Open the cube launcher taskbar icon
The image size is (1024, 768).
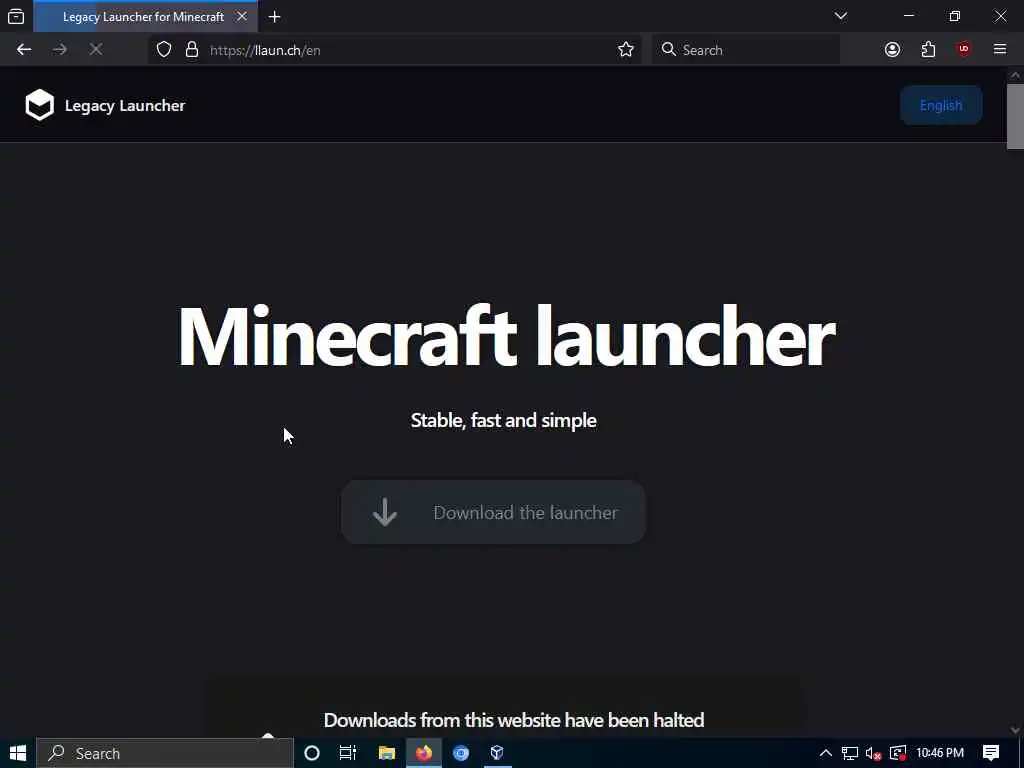(x=497, y=753)
